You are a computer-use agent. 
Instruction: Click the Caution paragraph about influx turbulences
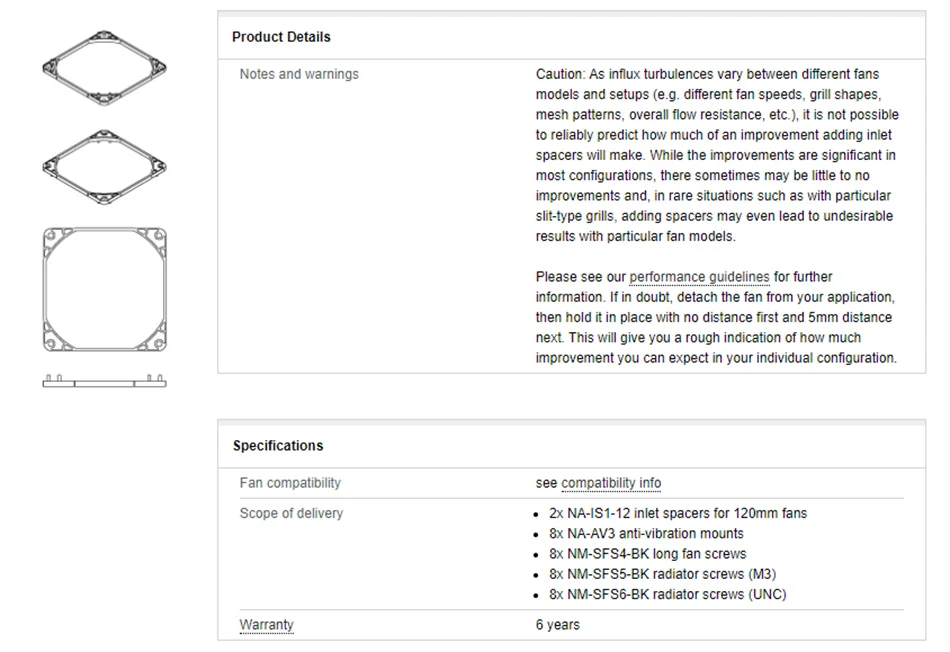click(x=716, y=155)
